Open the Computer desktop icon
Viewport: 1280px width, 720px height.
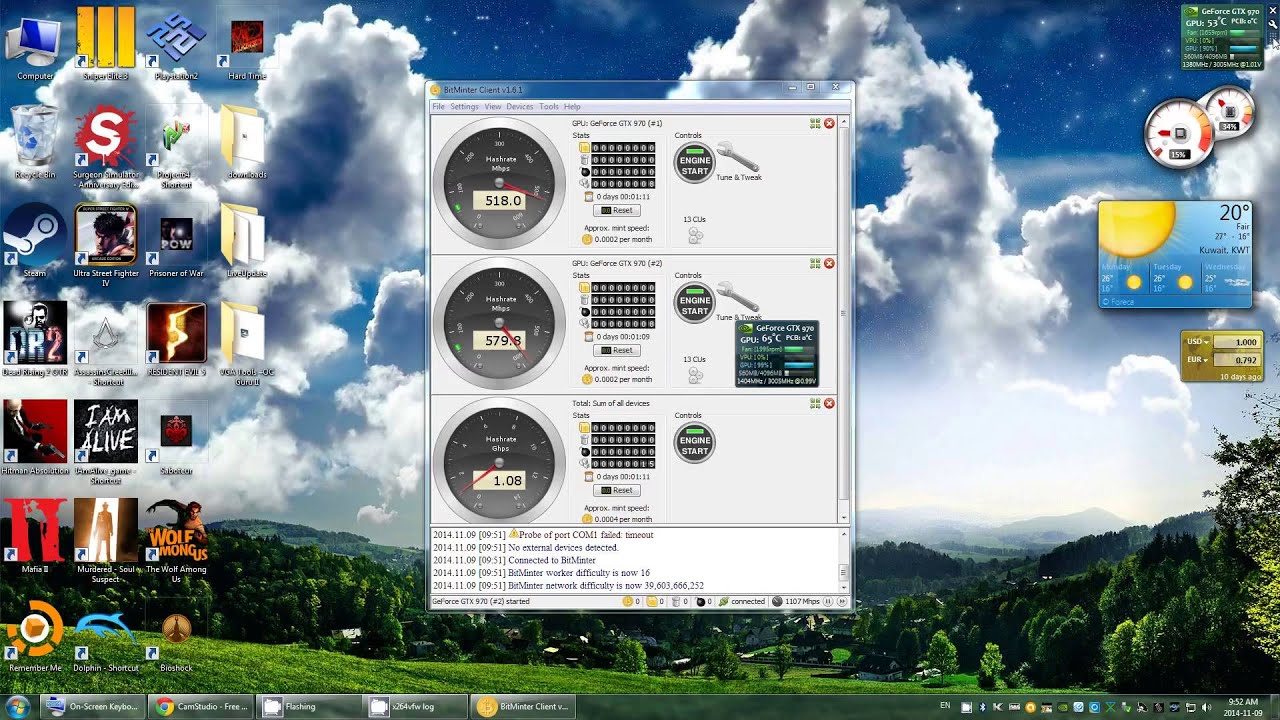[35, 46]
